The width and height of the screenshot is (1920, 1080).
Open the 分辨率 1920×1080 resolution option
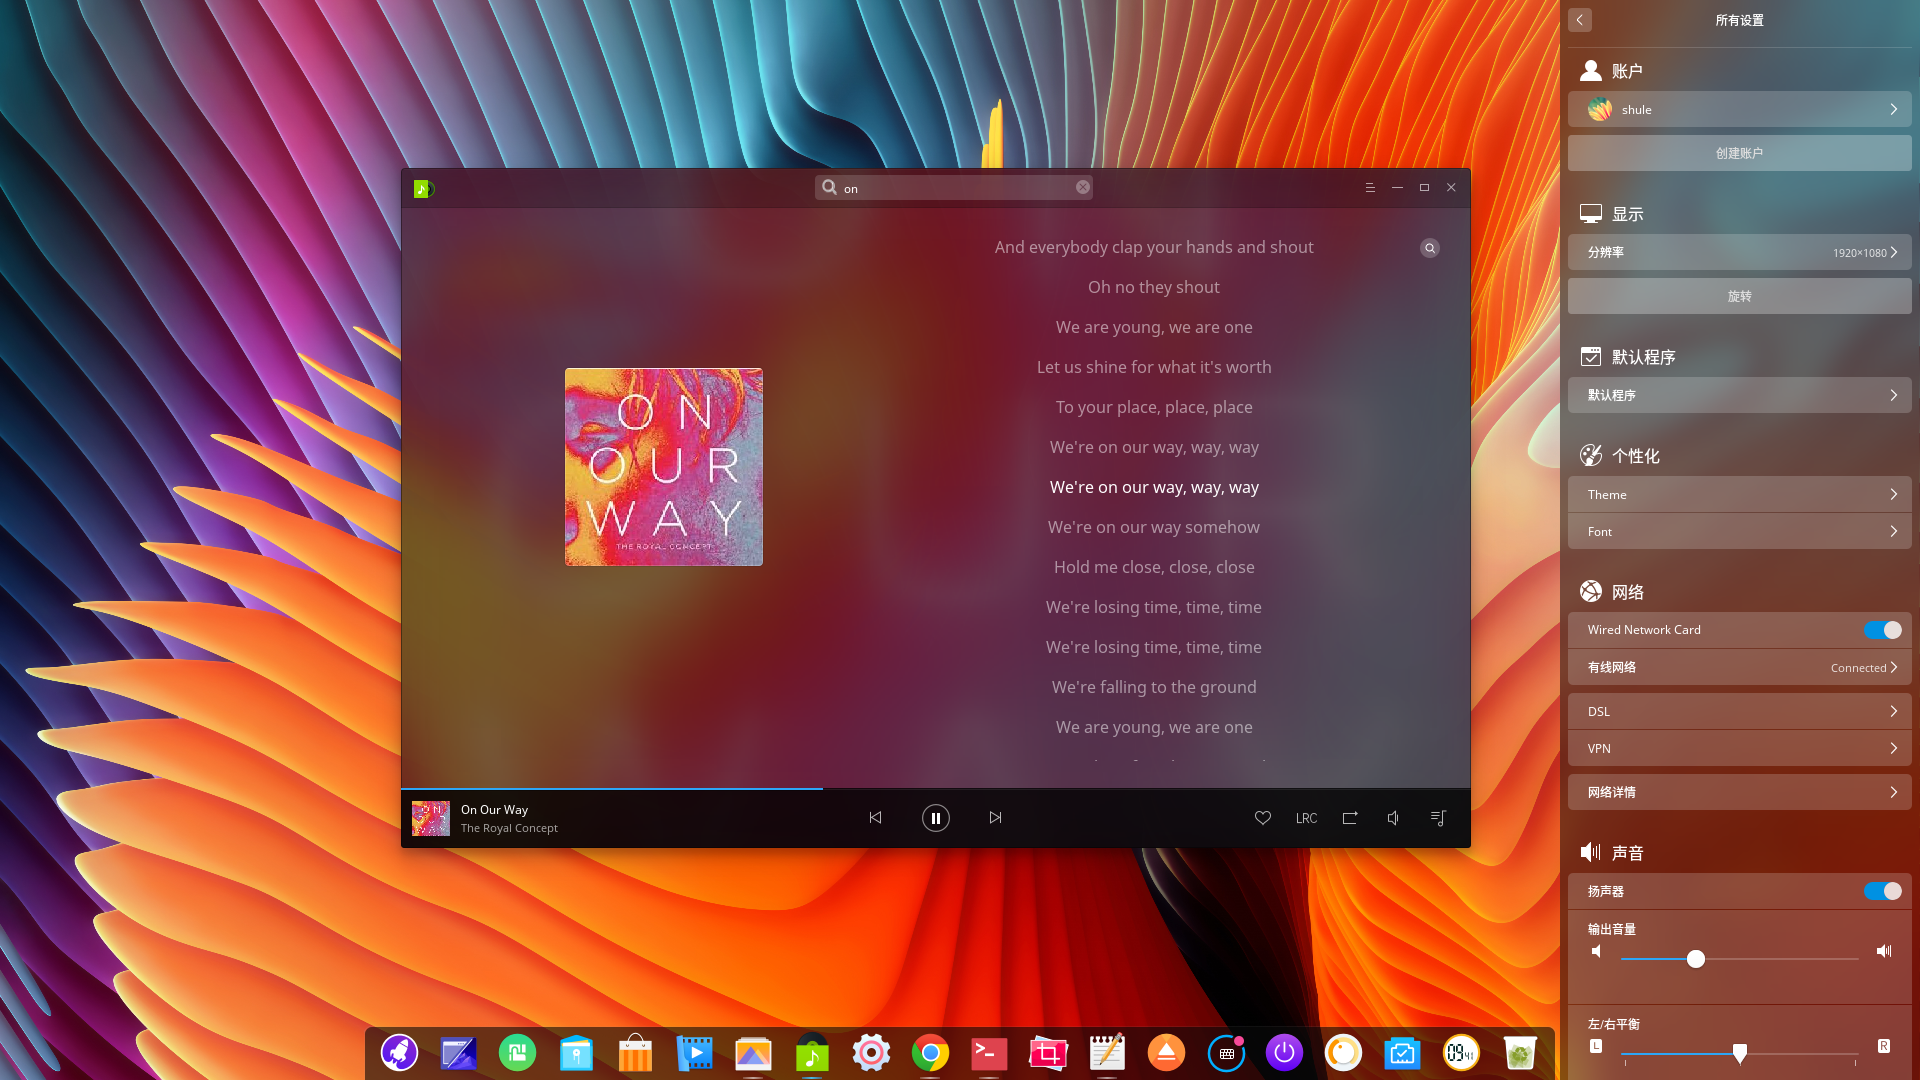(1739, 253)
